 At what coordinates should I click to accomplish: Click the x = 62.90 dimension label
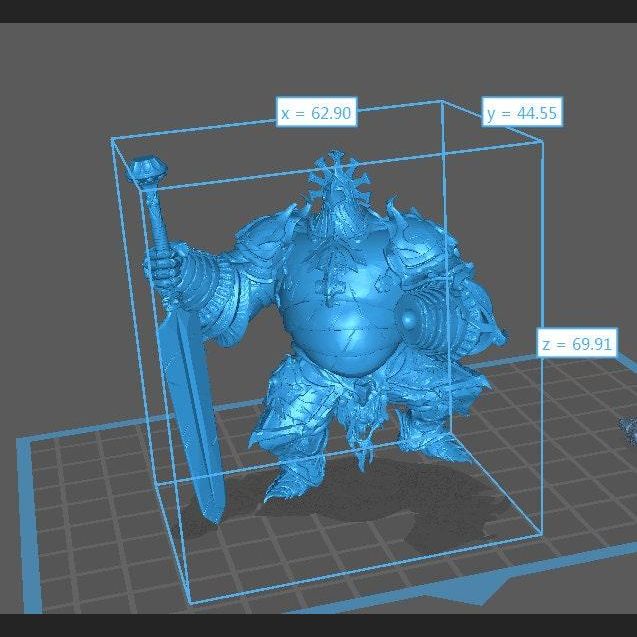(x=316, y=113)
